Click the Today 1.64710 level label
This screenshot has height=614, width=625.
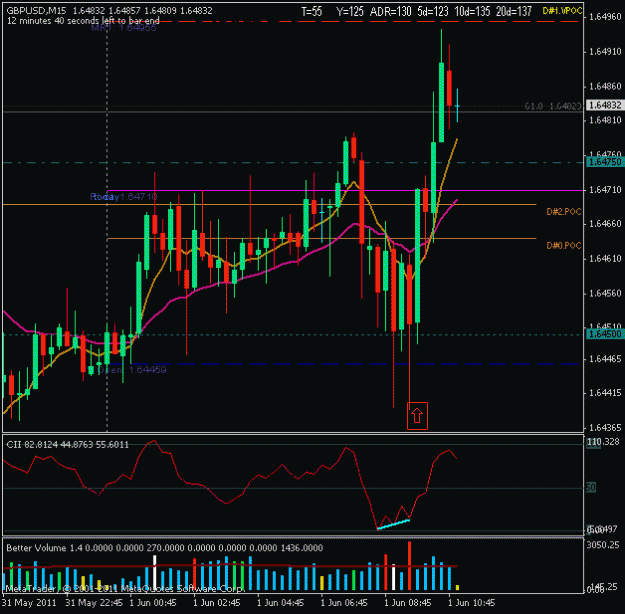click(x=124, y=197)
